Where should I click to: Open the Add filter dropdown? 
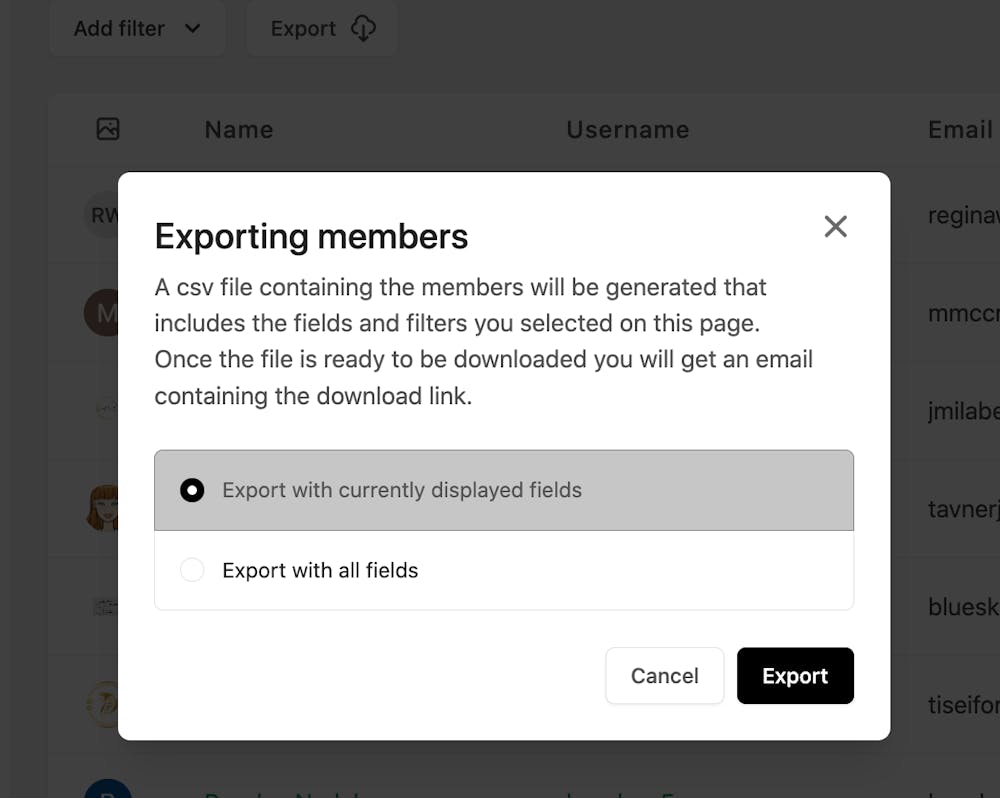[137, 29]
